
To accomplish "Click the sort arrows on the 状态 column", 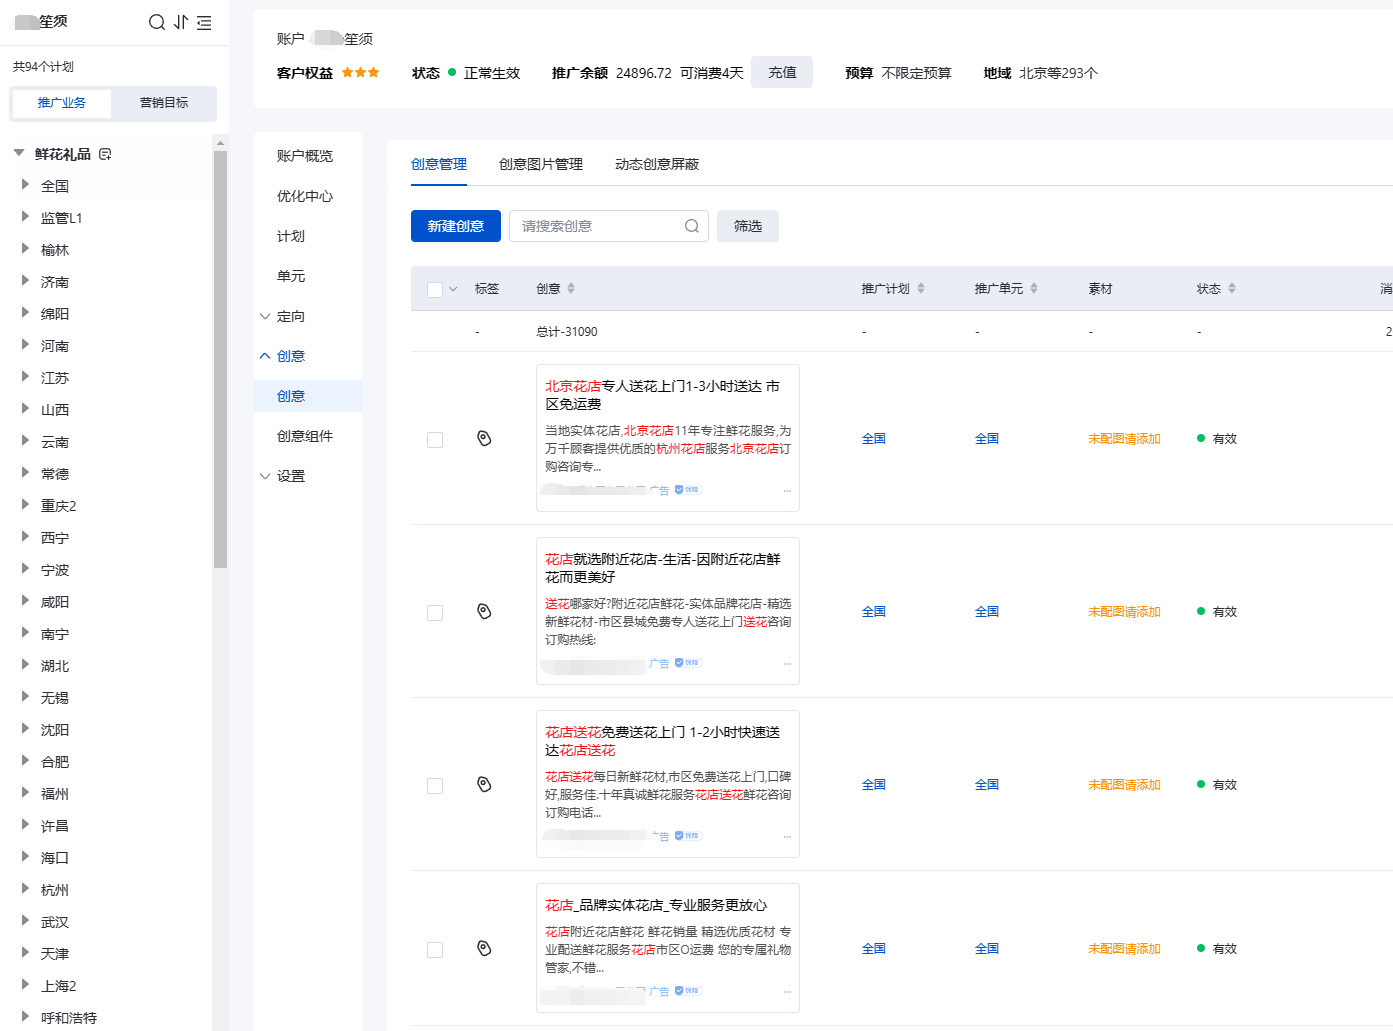I will coord(1232,288).
